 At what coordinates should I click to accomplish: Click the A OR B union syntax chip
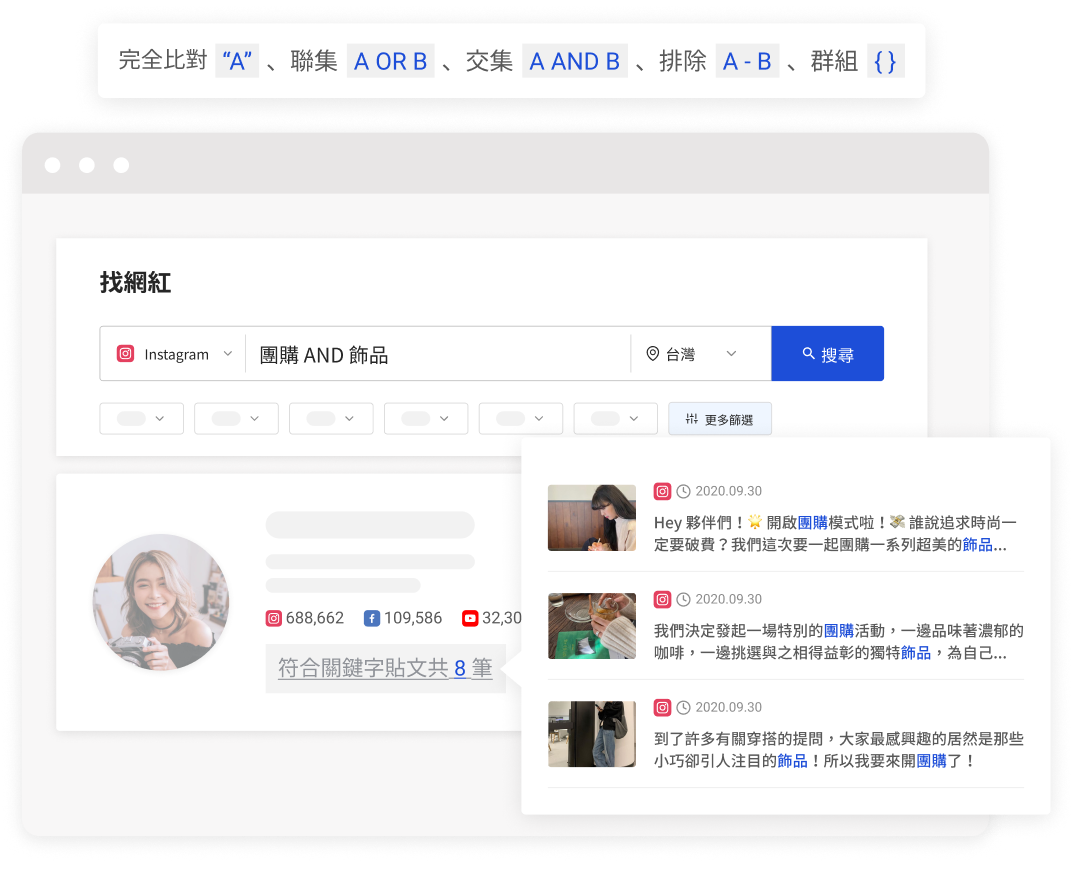tap(390, 61)
